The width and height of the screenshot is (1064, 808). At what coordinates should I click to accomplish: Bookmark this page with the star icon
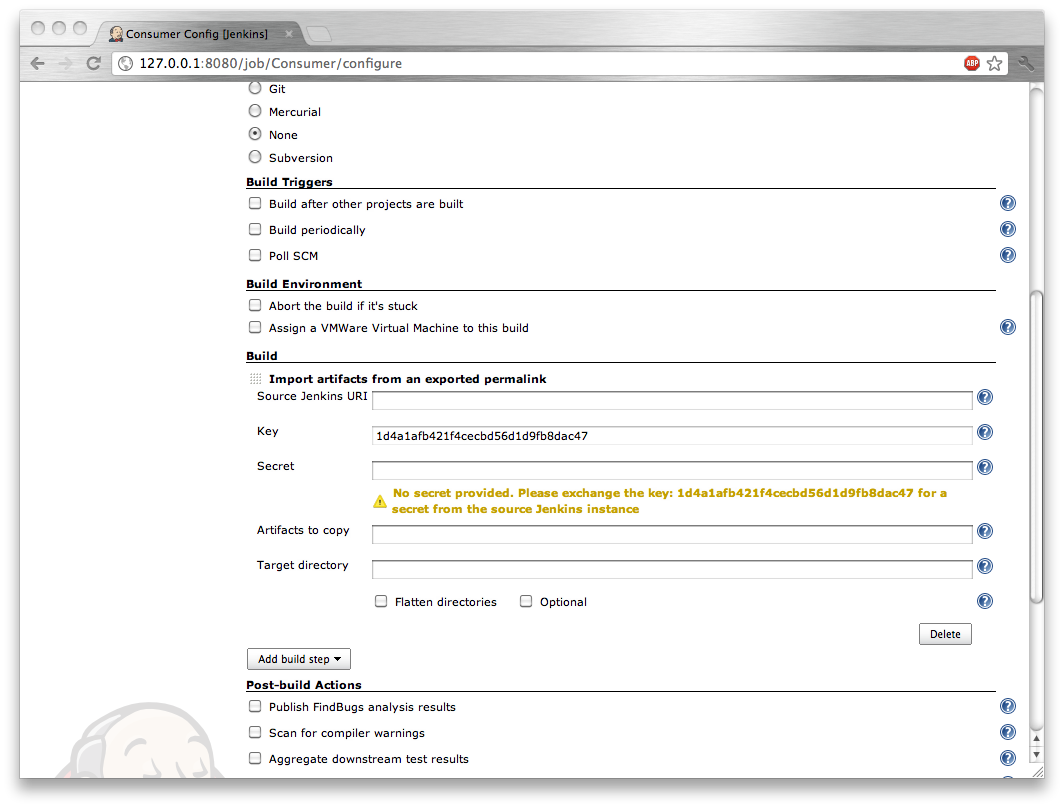click(x=995, y=63)
